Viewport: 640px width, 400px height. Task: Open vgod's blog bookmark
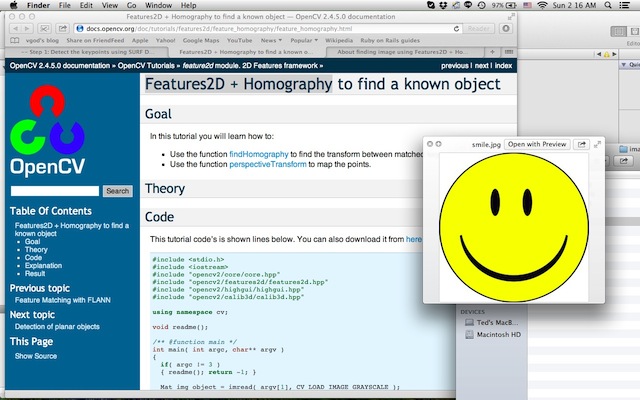[x=42, y=40]
